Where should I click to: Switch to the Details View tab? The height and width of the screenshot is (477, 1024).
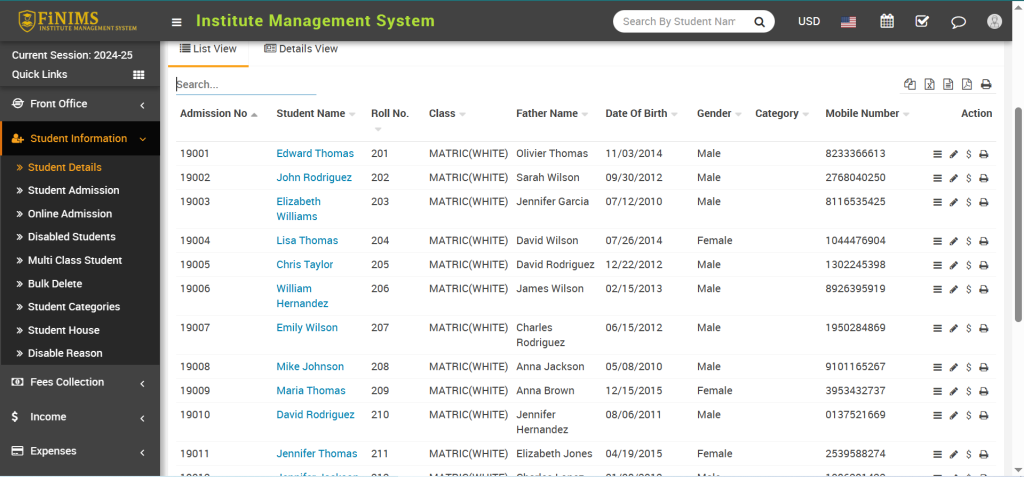click(301, 49)
